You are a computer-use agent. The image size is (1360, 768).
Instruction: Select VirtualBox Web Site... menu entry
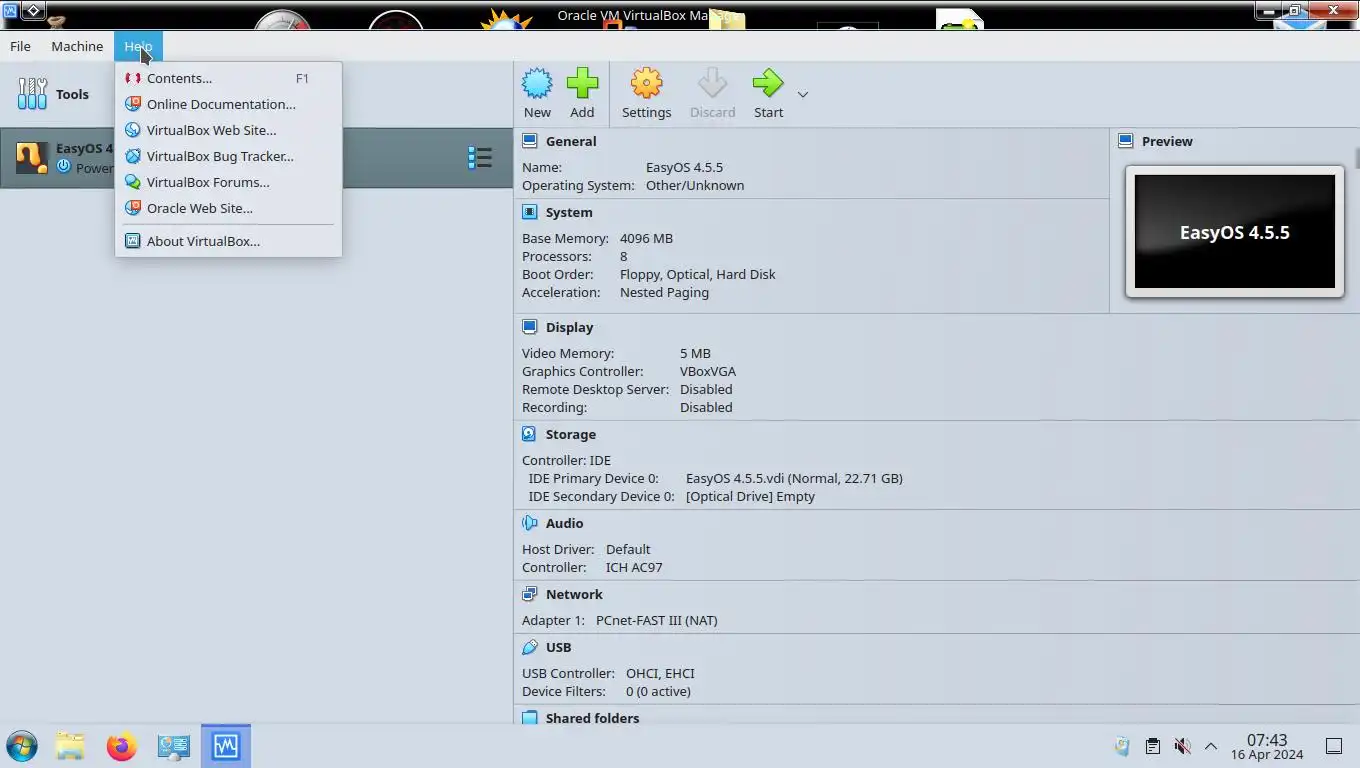pos(228,130)
